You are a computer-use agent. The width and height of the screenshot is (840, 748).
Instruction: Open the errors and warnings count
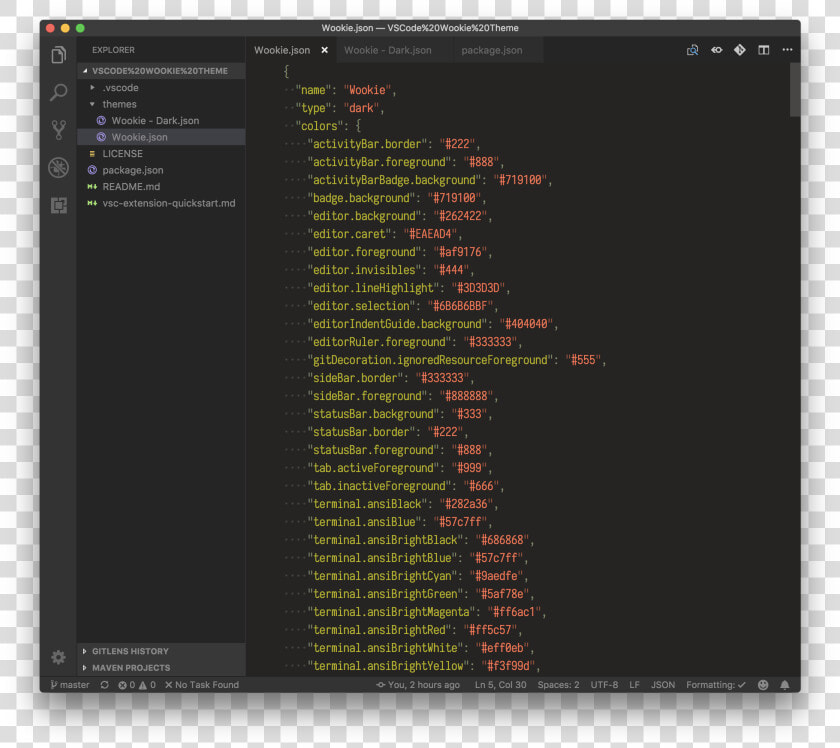(137, 685)
